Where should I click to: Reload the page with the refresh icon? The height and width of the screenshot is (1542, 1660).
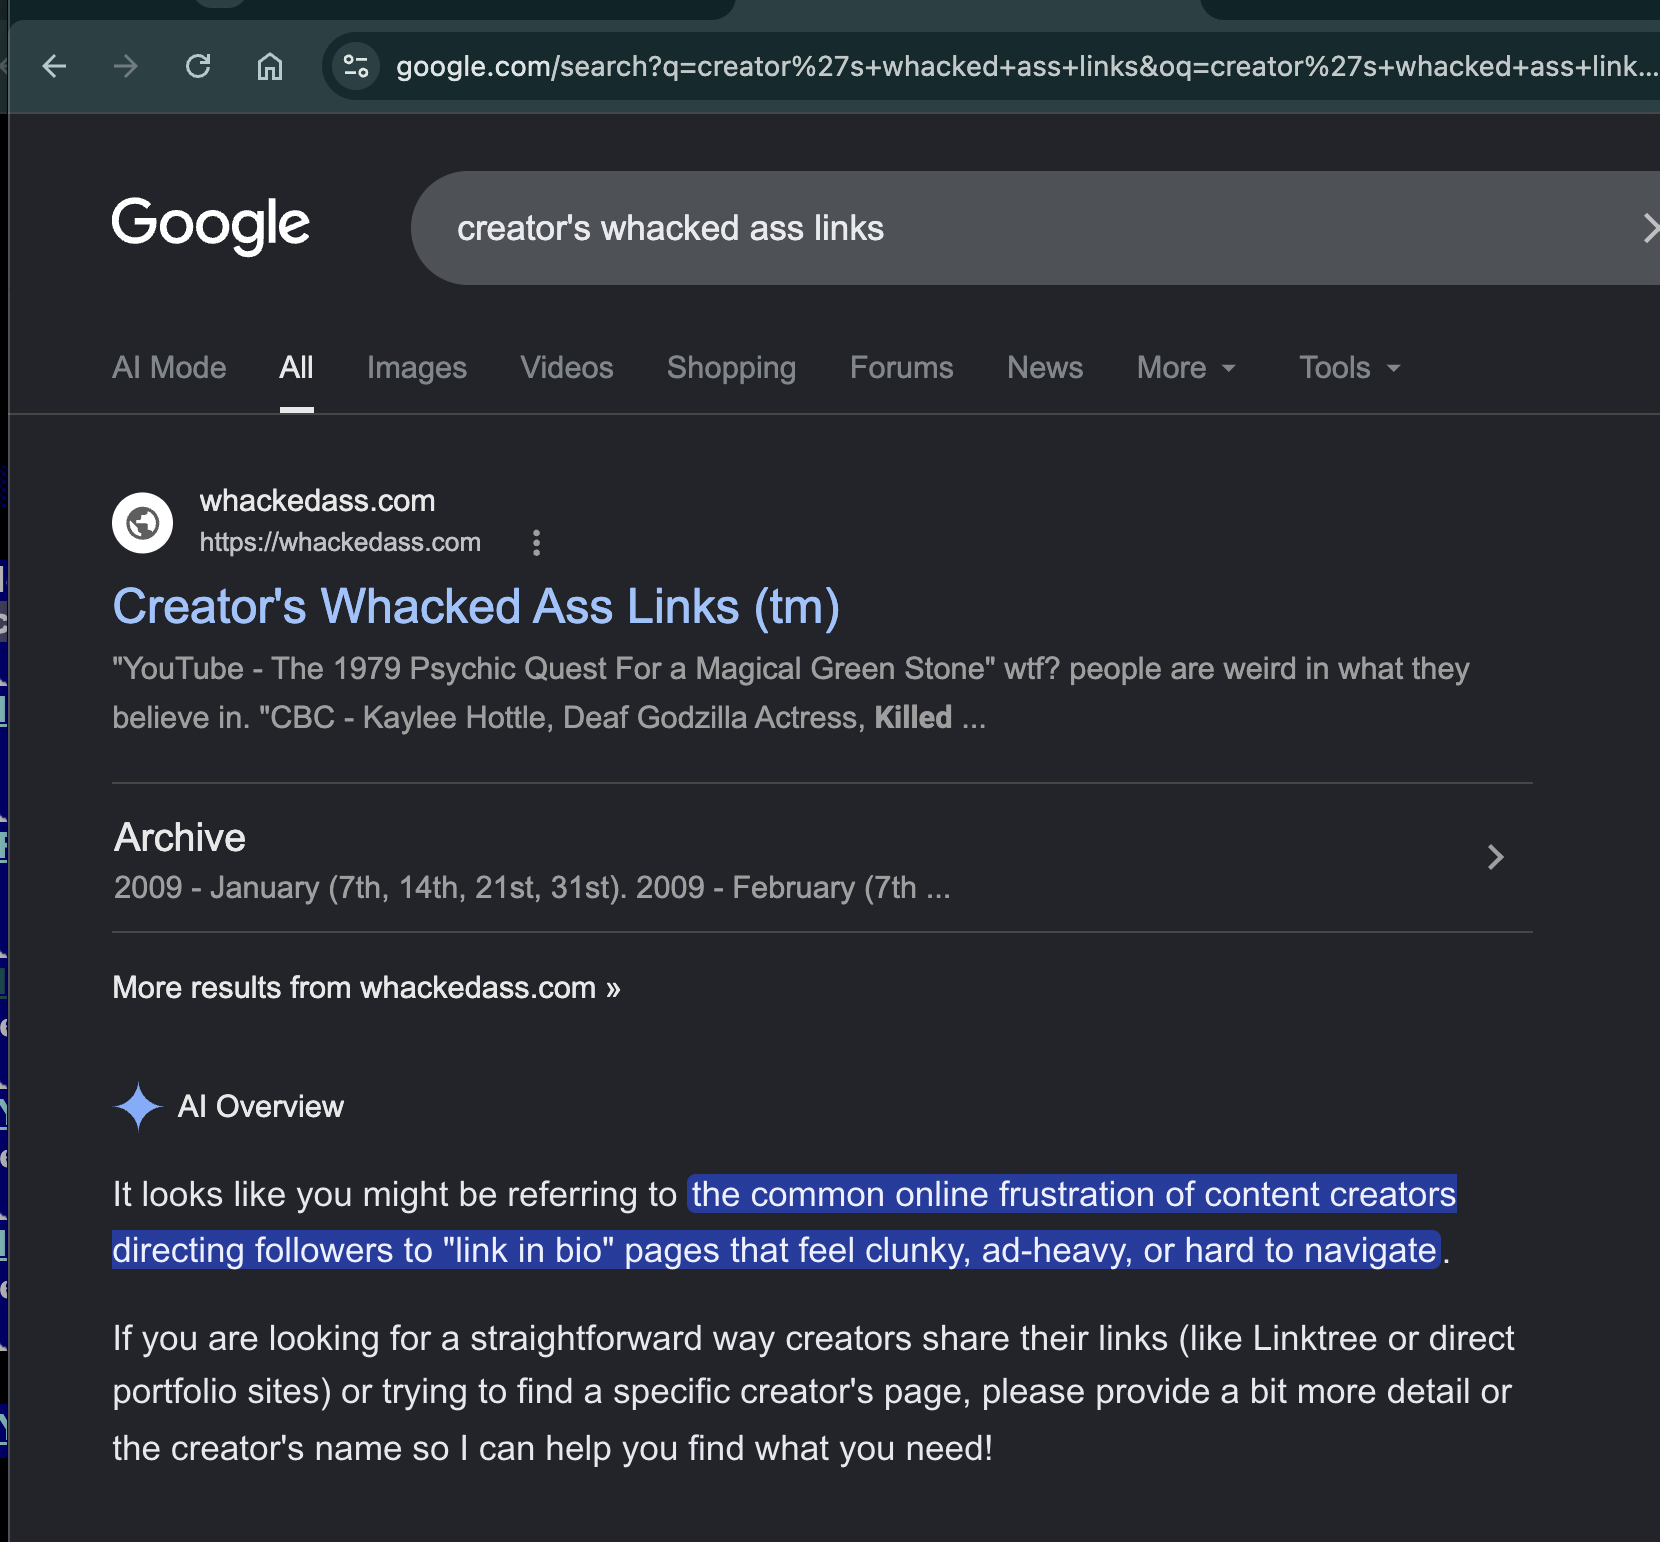tap(198, 67)
